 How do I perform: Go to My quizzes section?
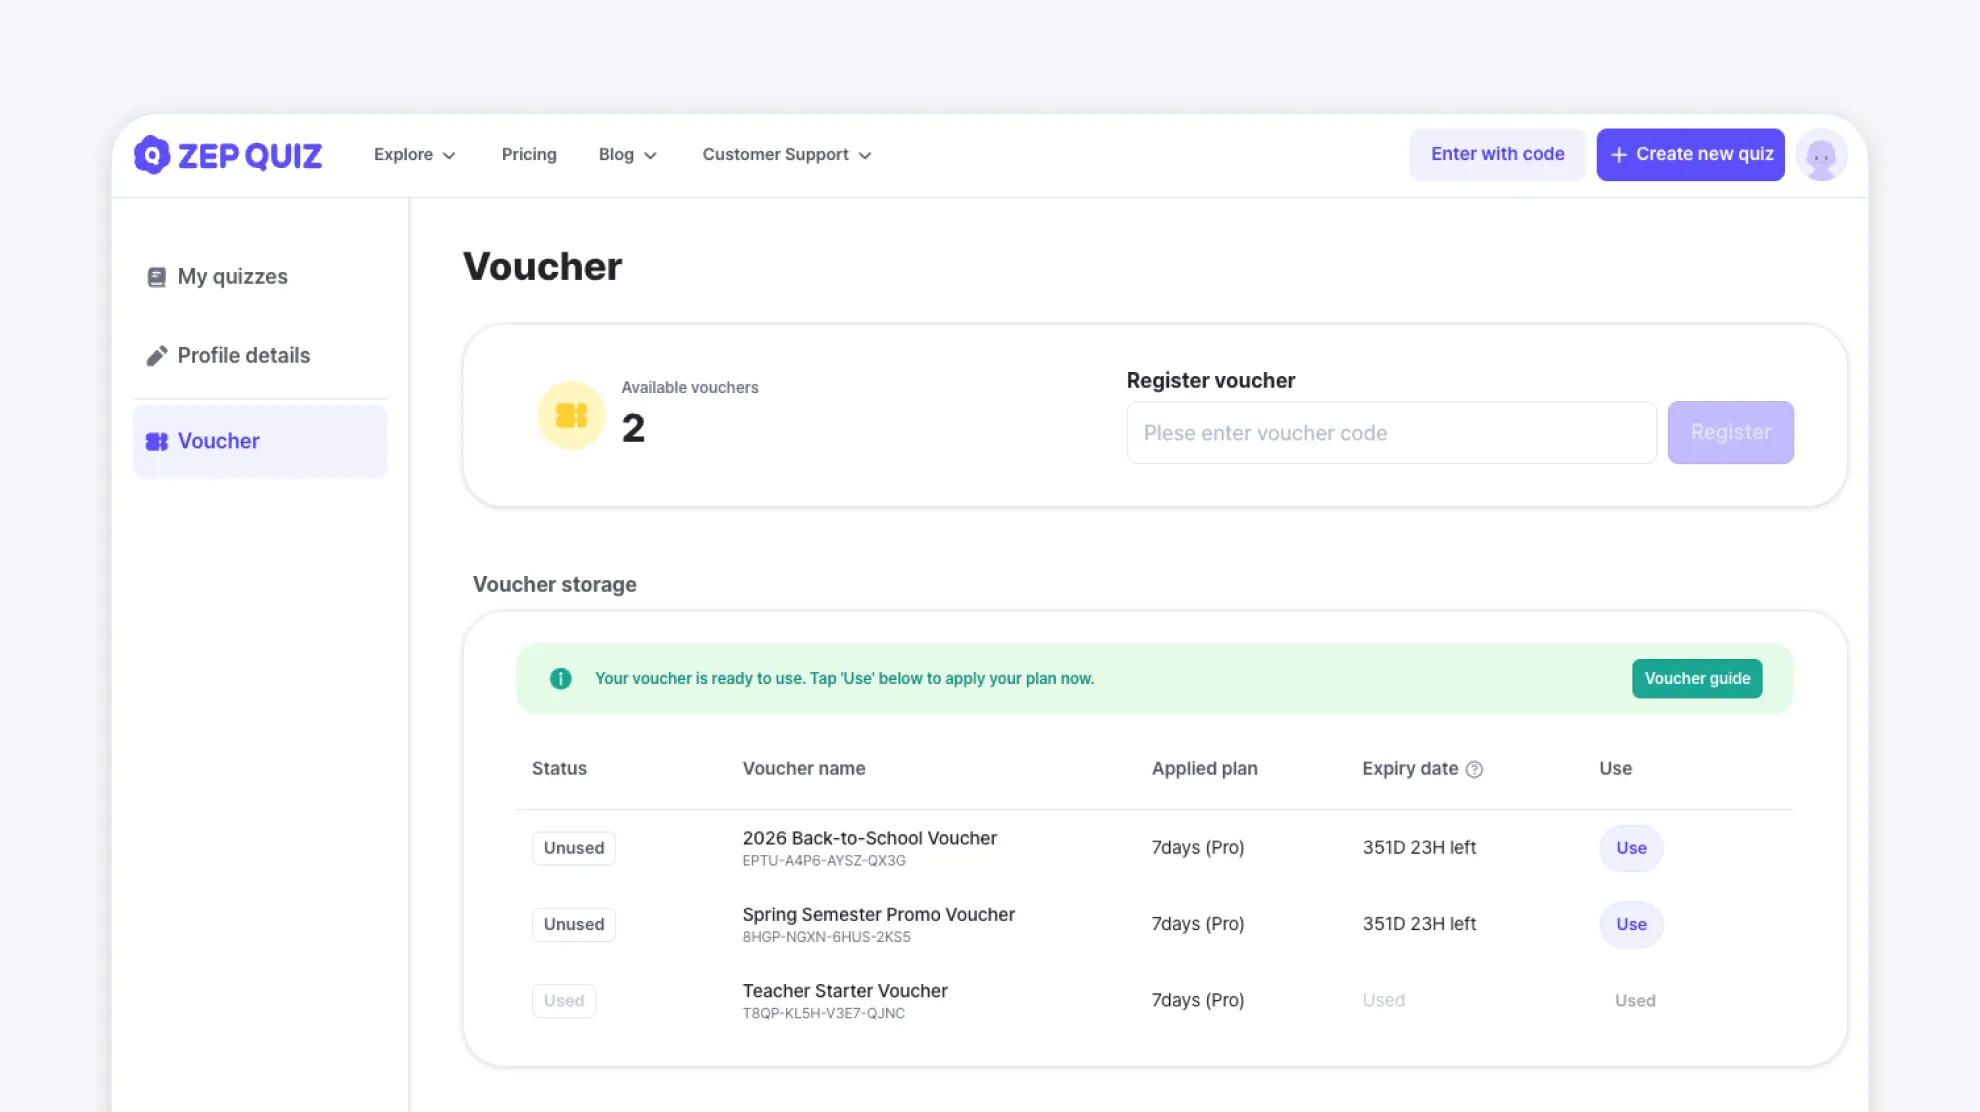(232, 277)
